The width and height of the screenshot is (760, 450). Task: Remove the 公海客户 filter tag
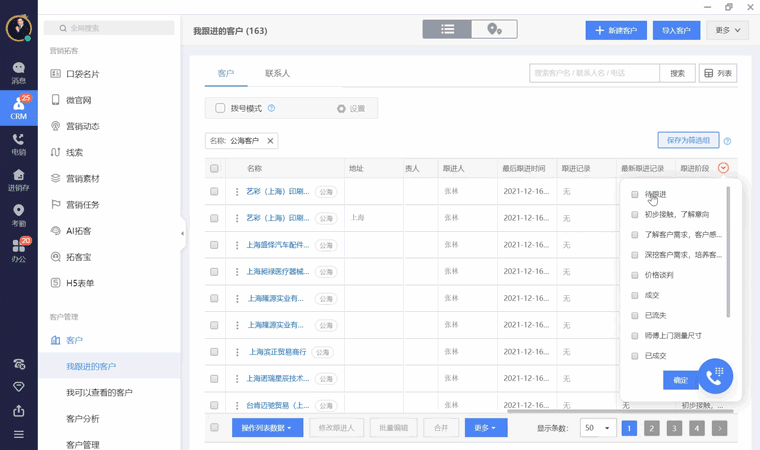click(x=270, y=141)
